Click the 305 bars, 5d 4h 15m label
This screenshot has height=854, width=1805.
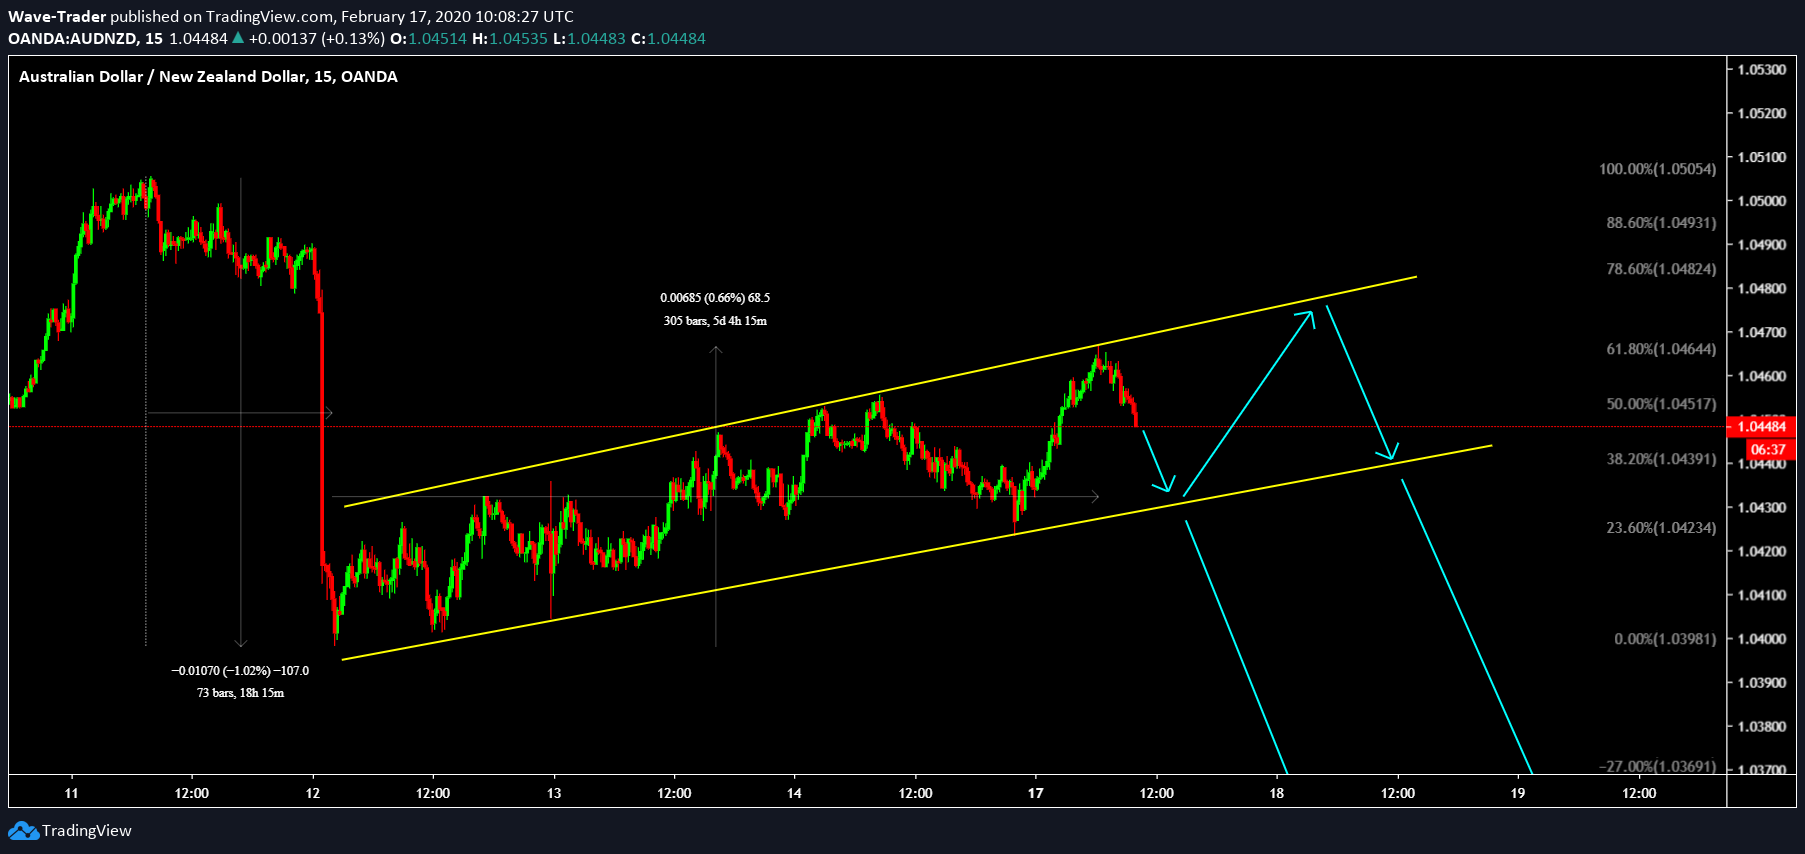point(715,321)
